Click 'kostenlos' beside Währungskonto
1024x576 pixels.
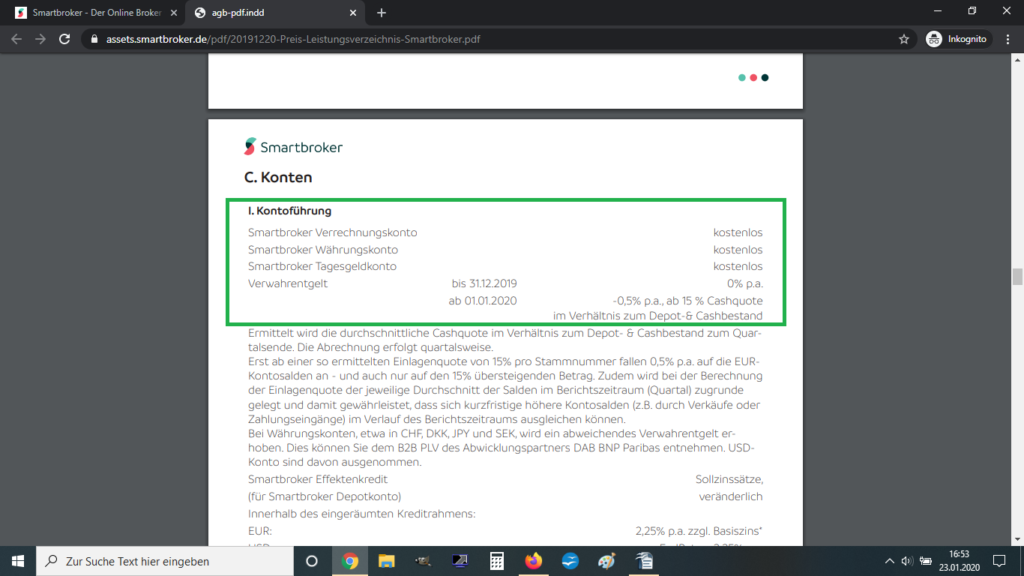pos(738,249)
